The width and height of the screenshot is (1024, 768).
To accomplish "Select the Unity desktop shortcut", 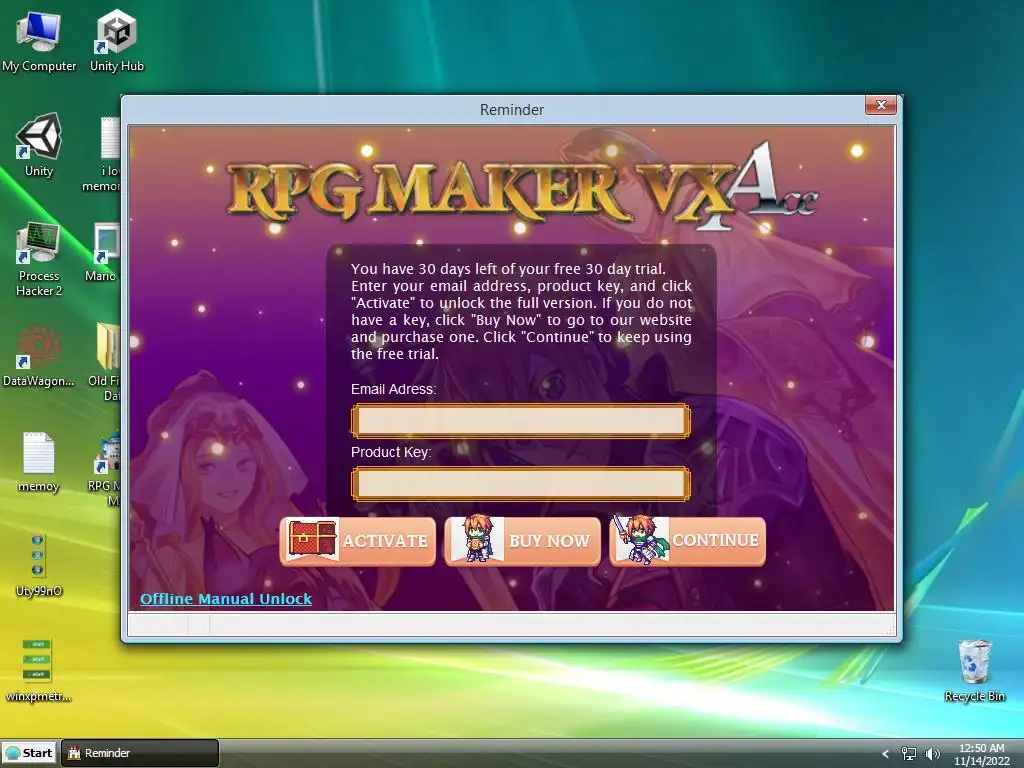I will tap(39, 145).
